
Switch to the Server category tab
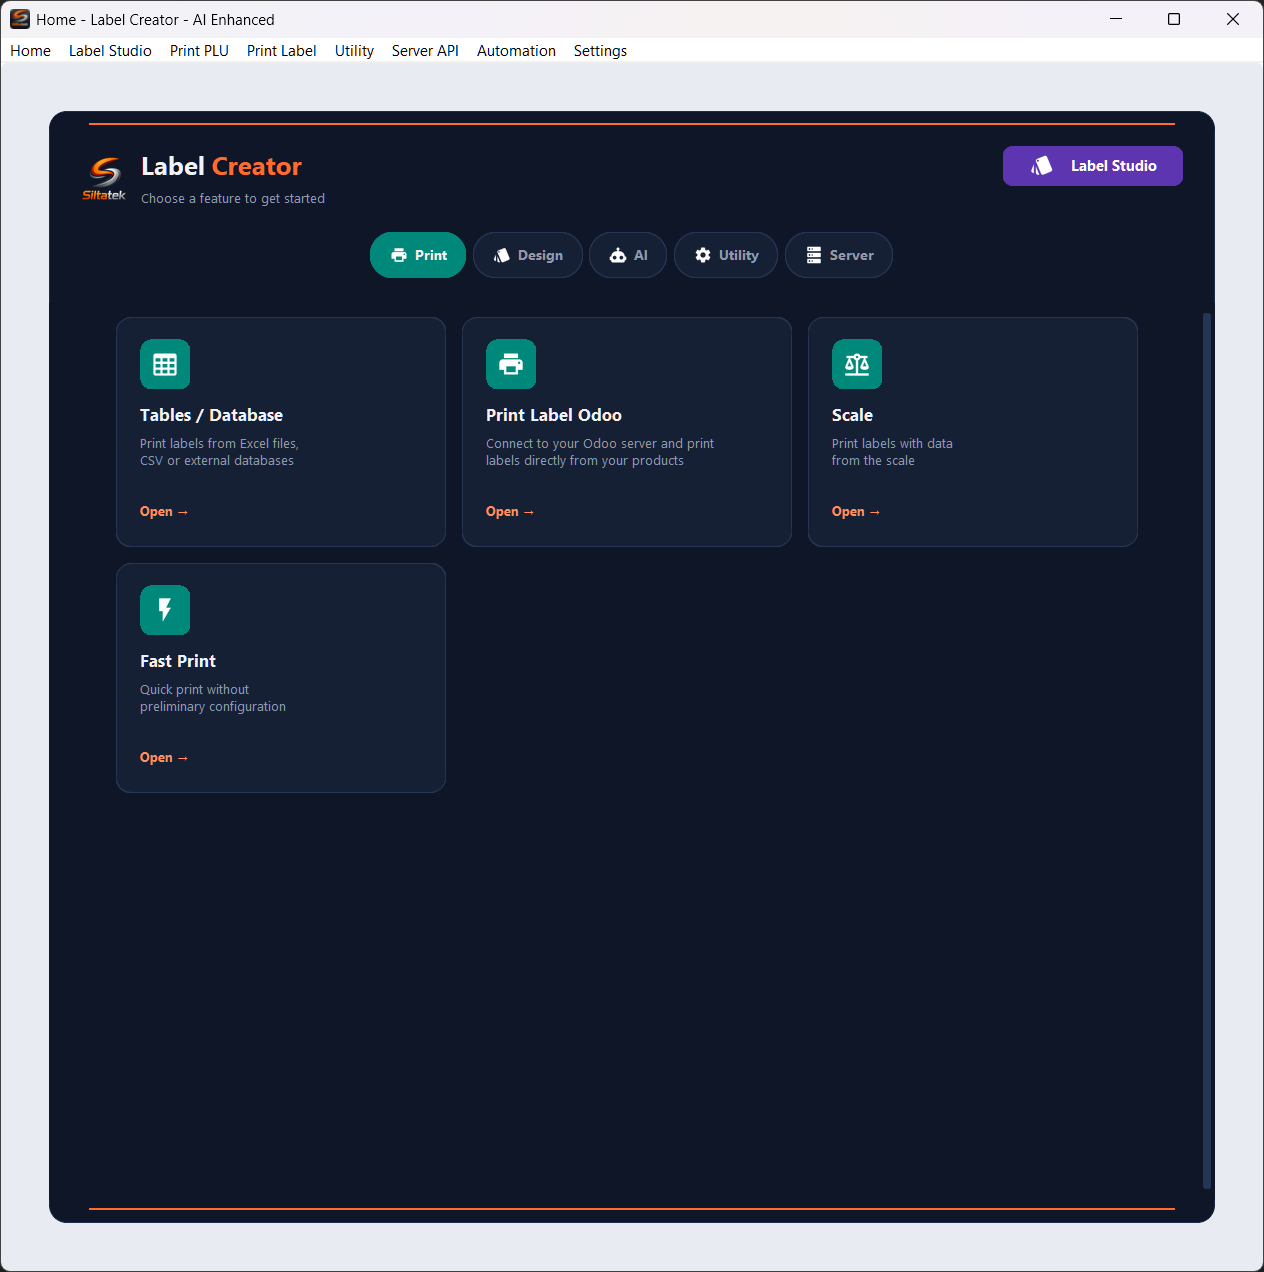tap(839, 255)
